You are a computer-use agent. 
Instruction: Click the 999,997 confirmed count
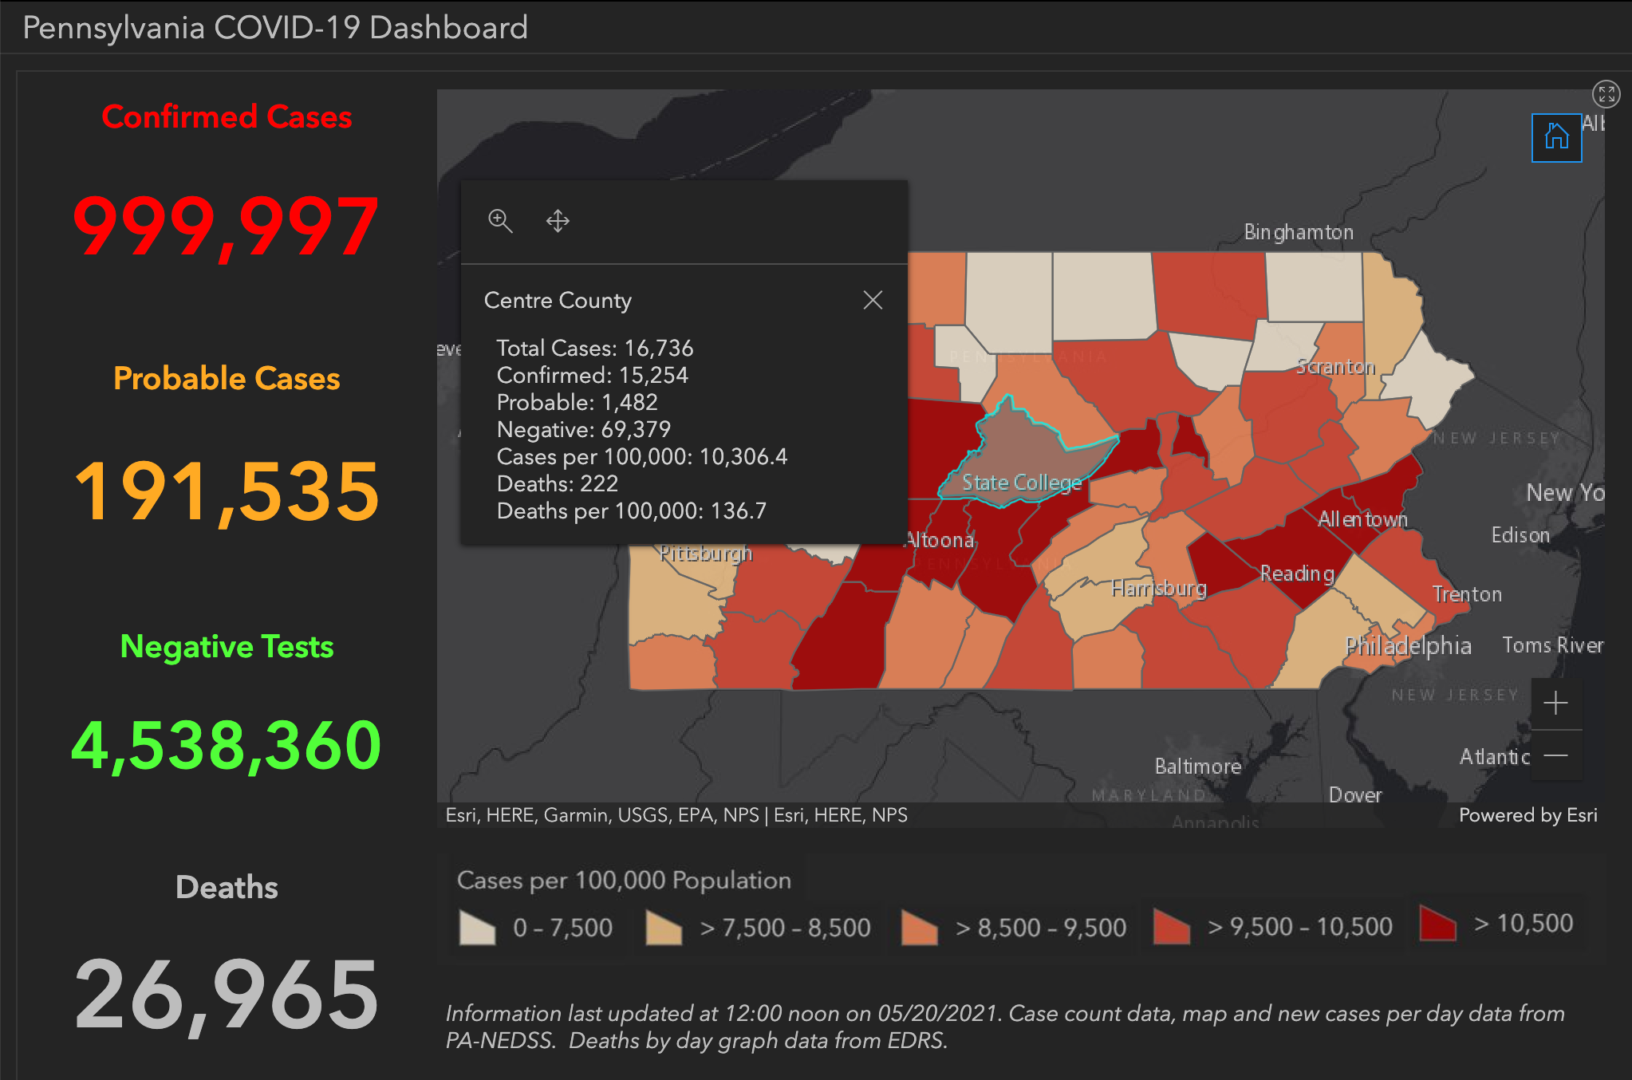pyautogui.click(x=227, y=227)
